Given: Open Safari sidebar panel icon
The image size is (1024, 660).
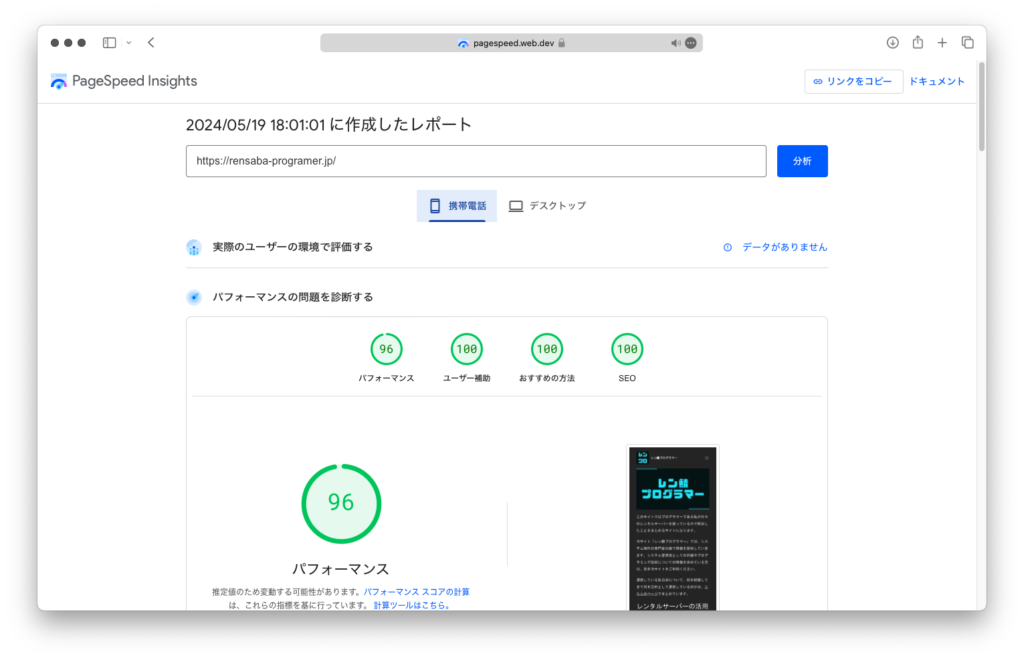Looking at the screenshot, I should [x=109, y=43].
